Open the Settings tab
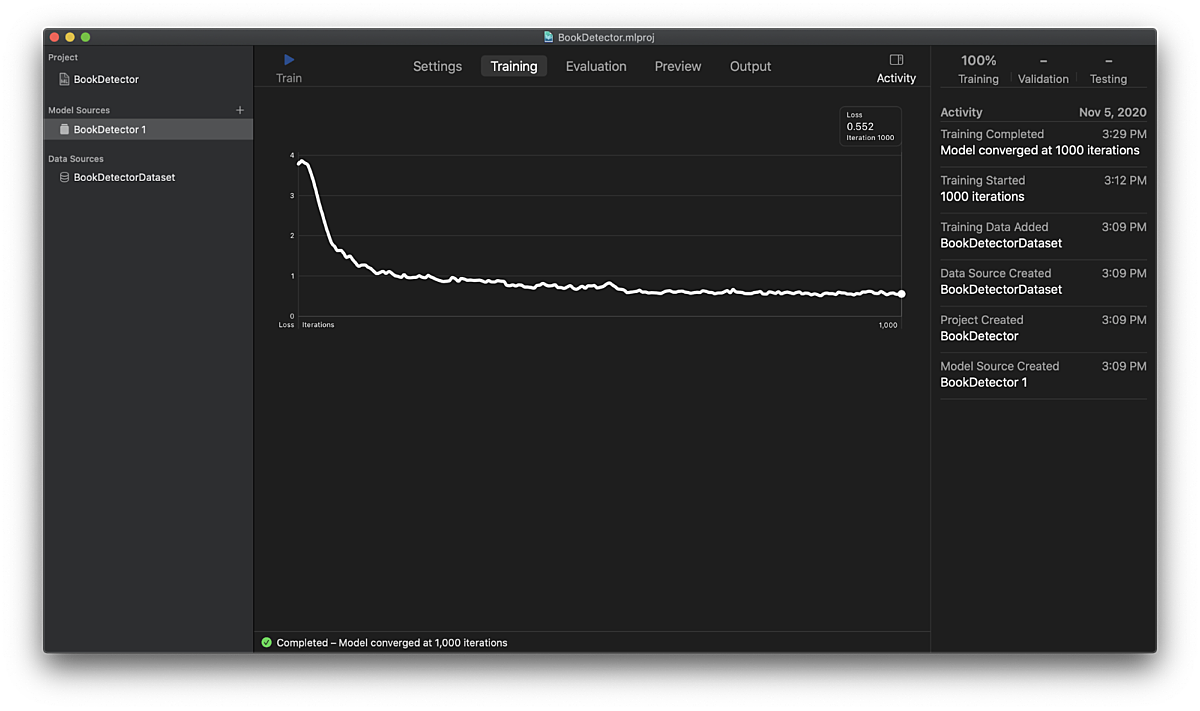Viewport: 1200px width, 711px height. click(437, 66)
